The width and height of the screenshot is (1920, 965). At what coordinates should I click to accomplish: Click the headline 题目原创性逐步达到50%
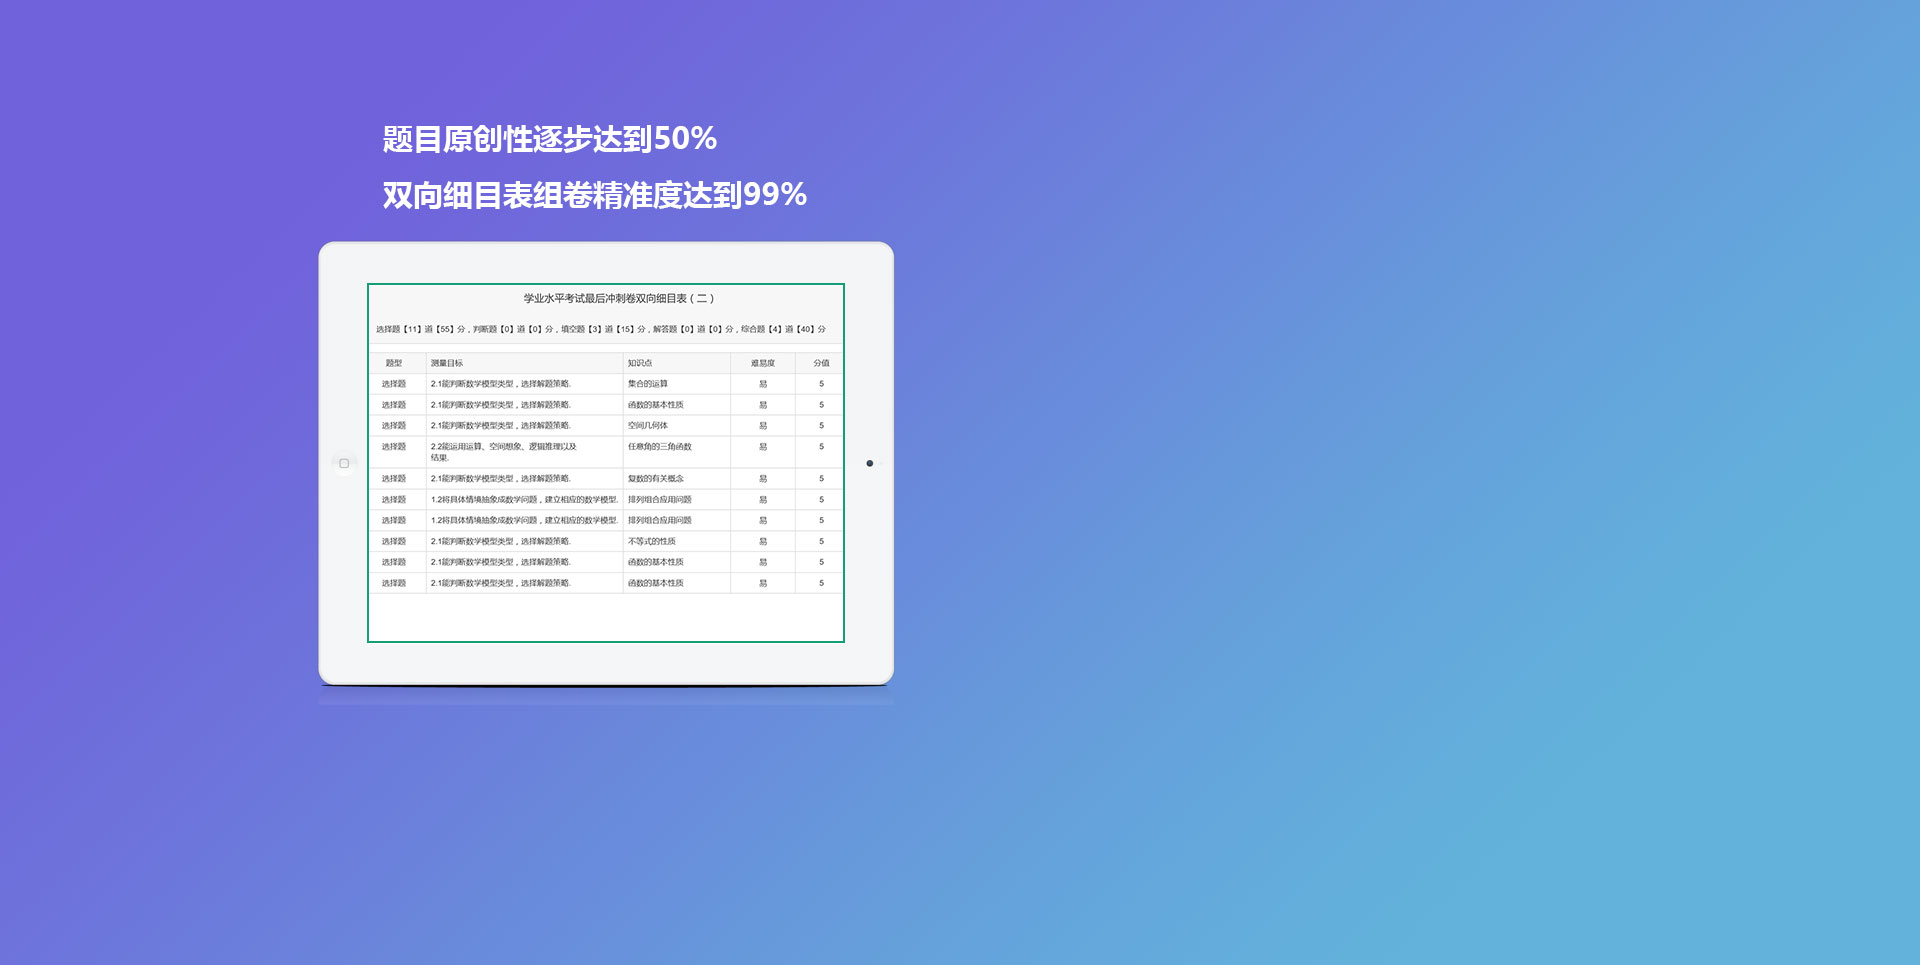tap(549, 139)
